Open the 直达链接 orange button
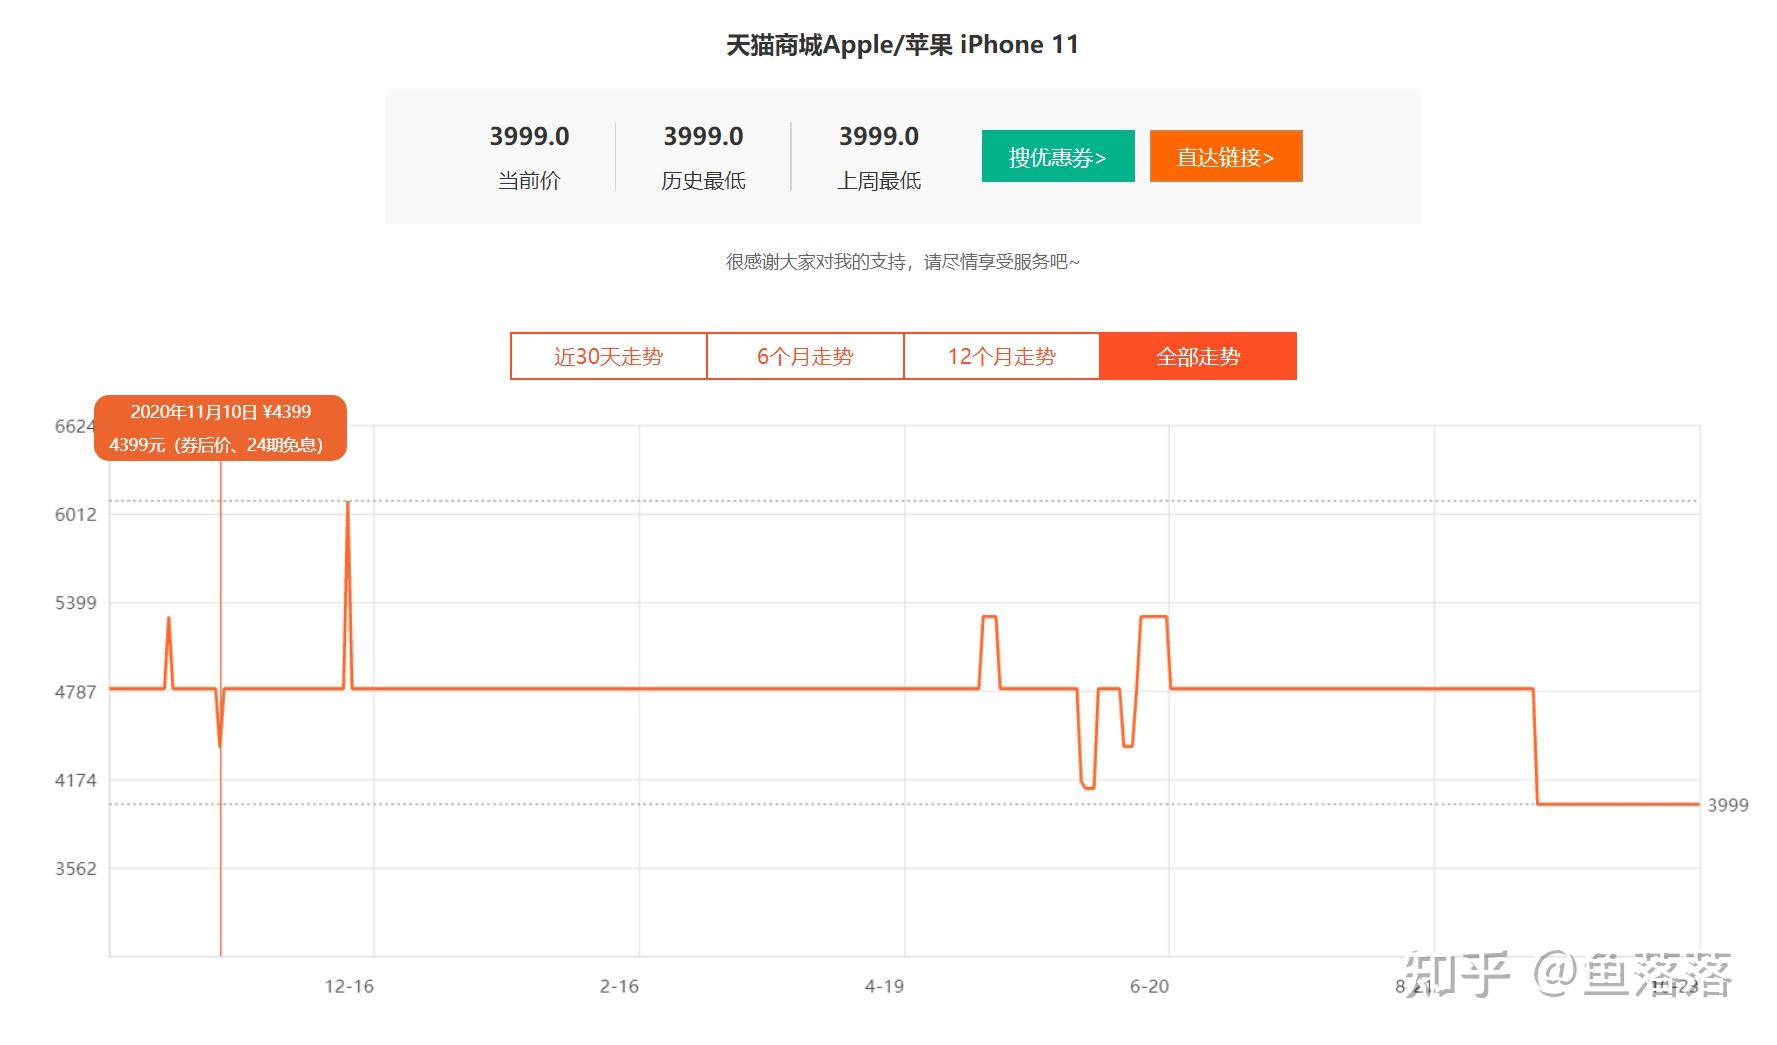The image size is (1777, 1045). pyautogui.click(x=1226, y=156)
